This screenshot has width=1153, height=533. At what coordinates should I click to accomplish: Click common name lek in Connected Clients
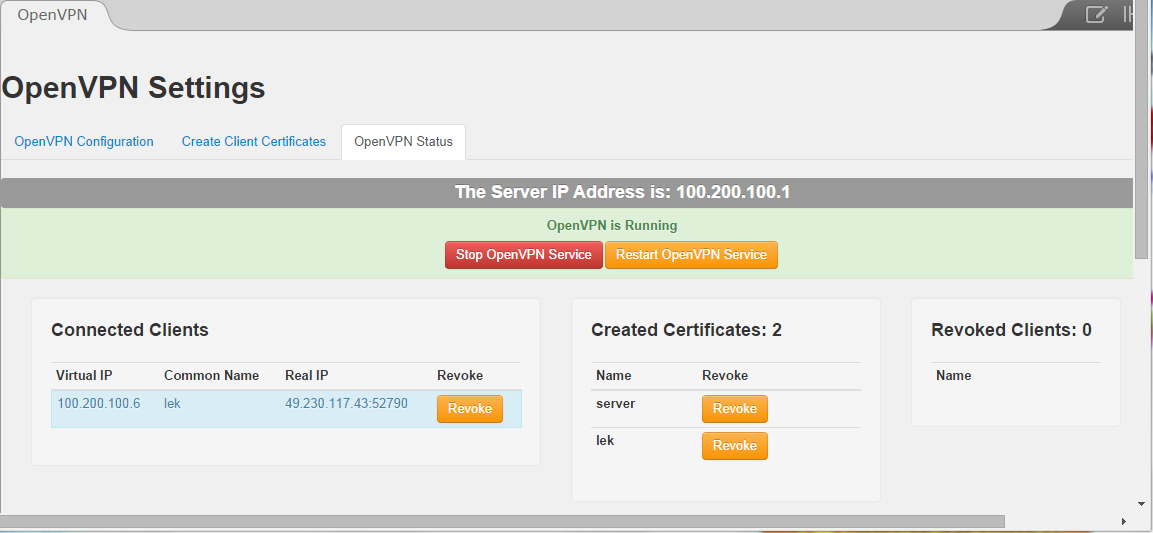coord(172,404)
